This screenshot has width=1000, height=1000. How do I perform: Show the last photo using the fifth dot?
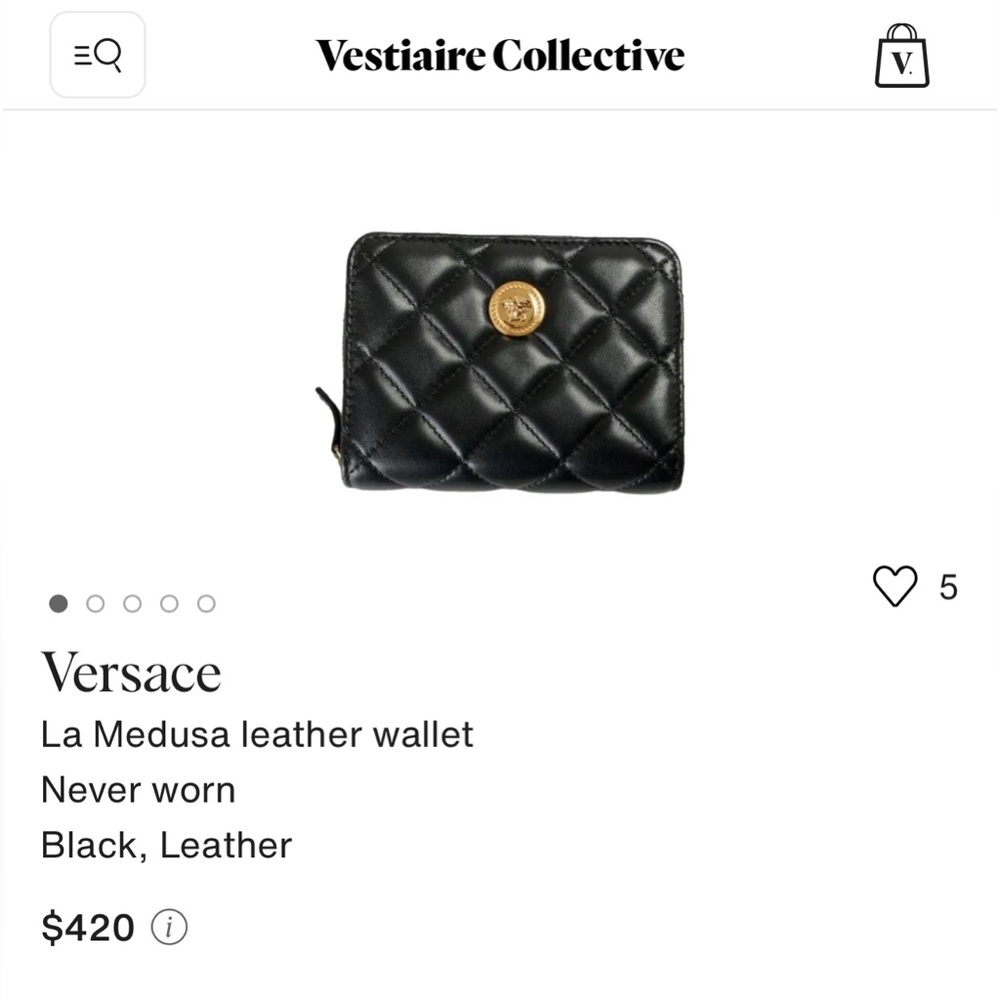point(207,603)
